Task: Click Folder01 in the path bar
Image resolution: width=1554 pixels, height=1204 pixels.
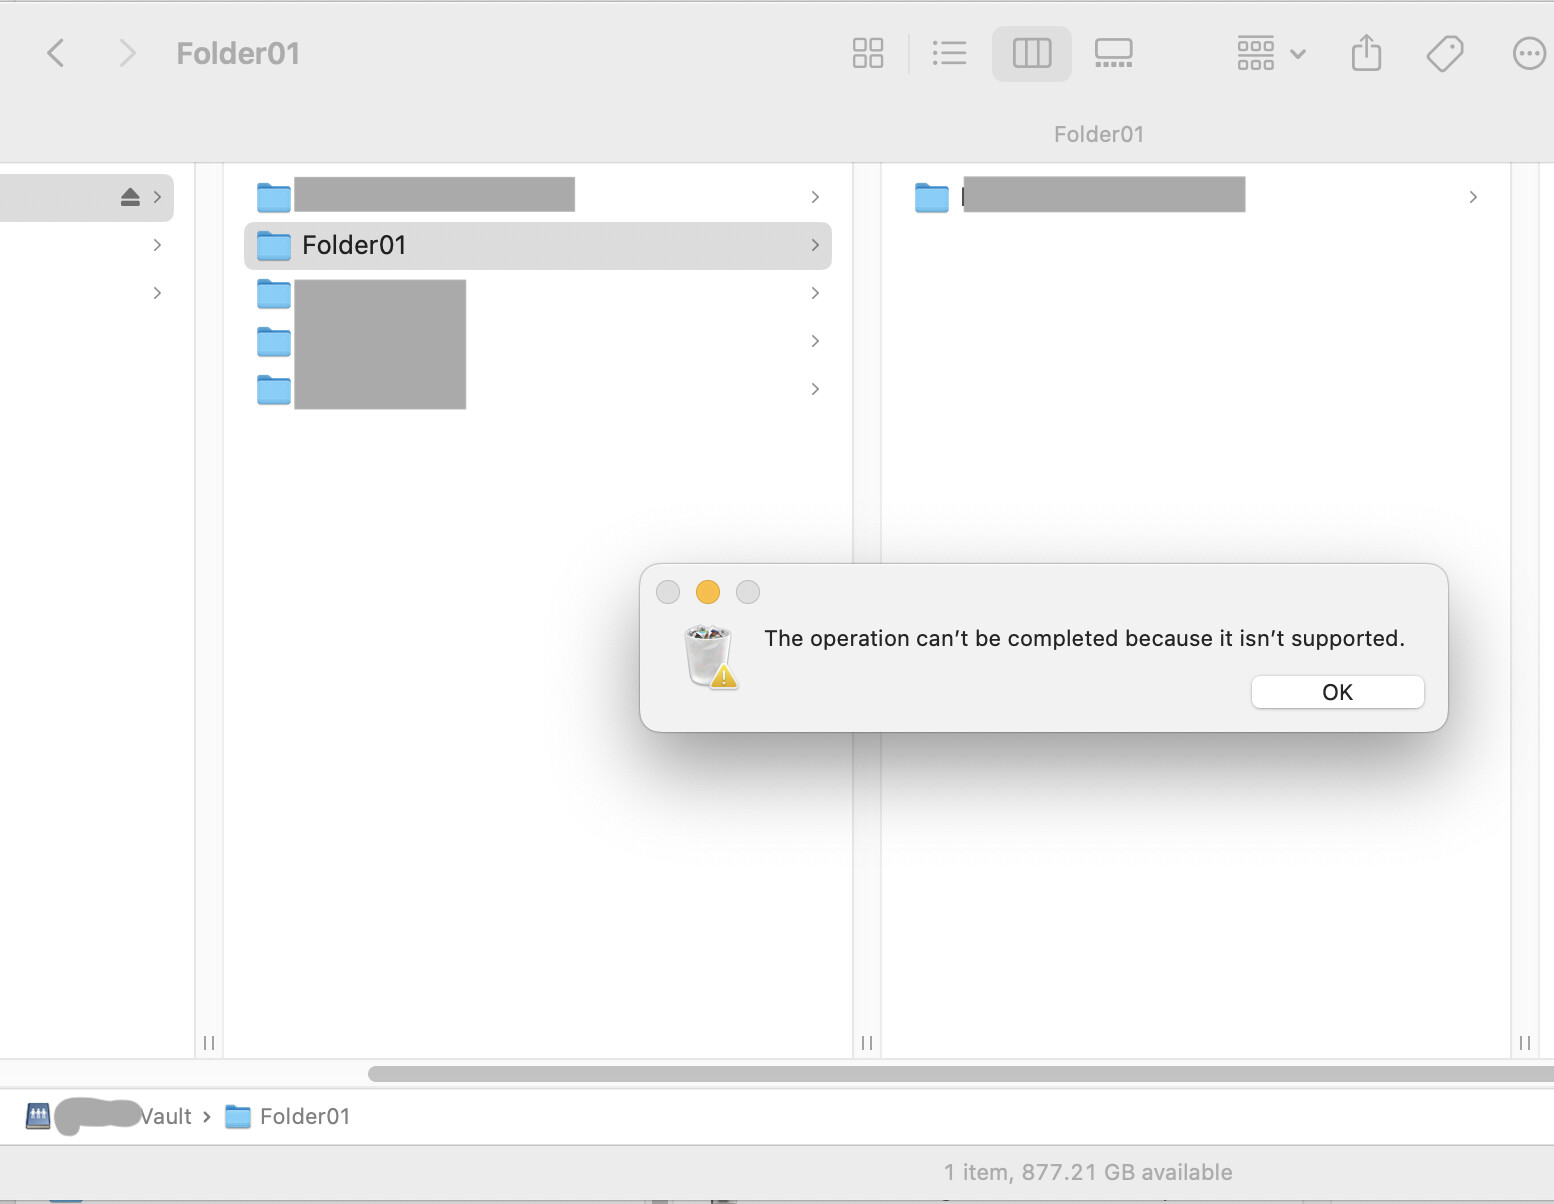Action: click(x=288, y=1116)
